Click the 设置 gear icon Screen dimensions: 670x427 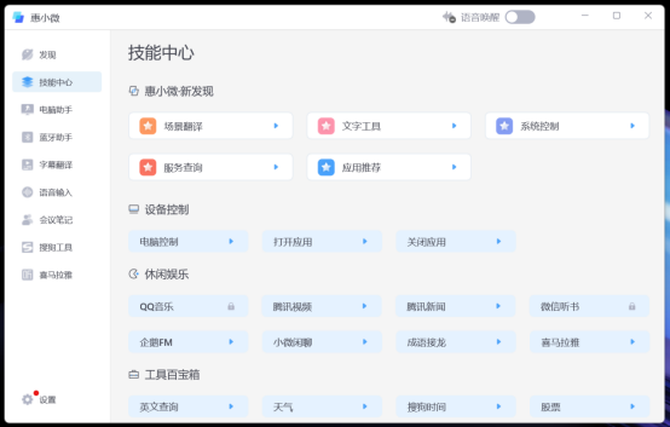[x=27, y=399]
